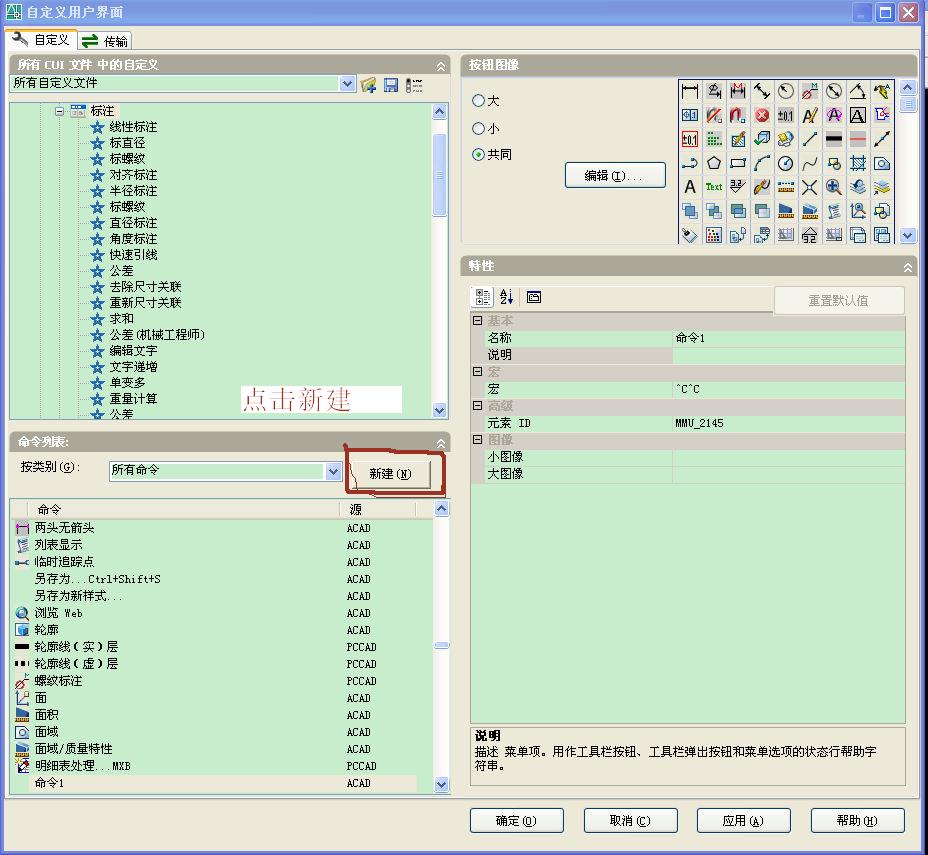
Task: Select the linear dimension button image
Action: click(x=689, y=91)
